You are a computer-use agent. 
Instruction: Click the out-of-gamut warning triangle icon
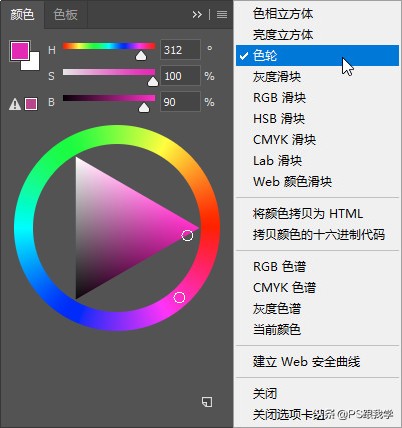click(x=15, y=104)
